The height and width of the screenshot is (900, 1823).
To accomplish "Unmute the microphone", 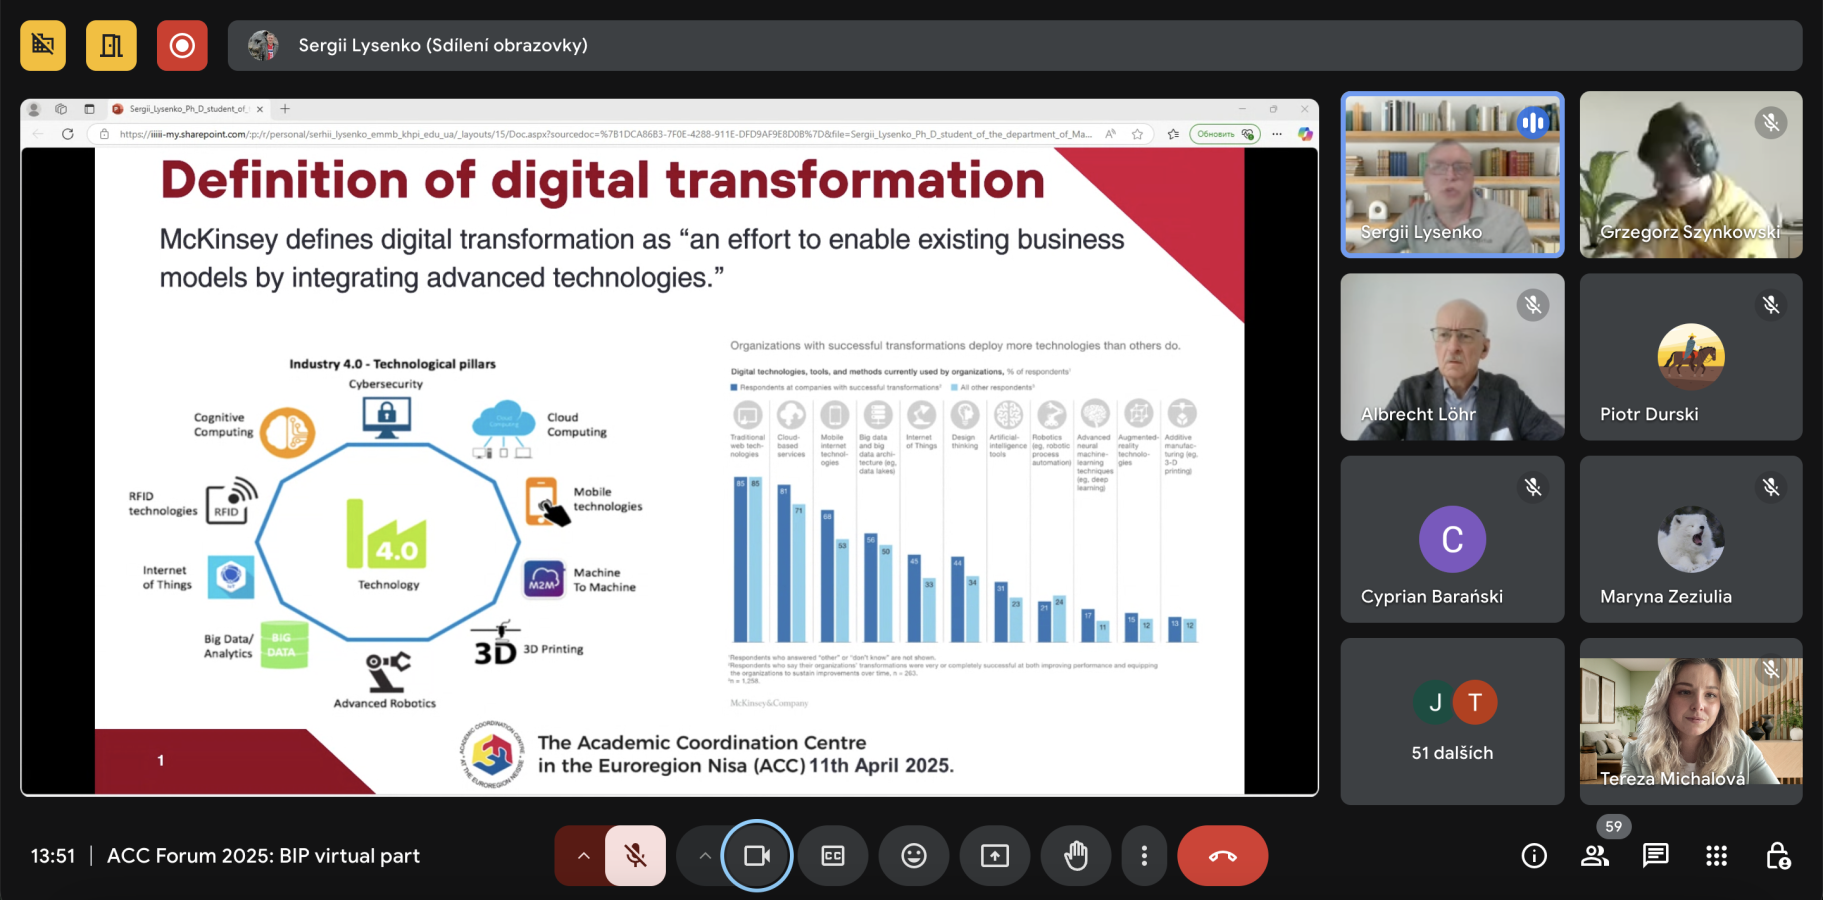I will pos(635,856).
